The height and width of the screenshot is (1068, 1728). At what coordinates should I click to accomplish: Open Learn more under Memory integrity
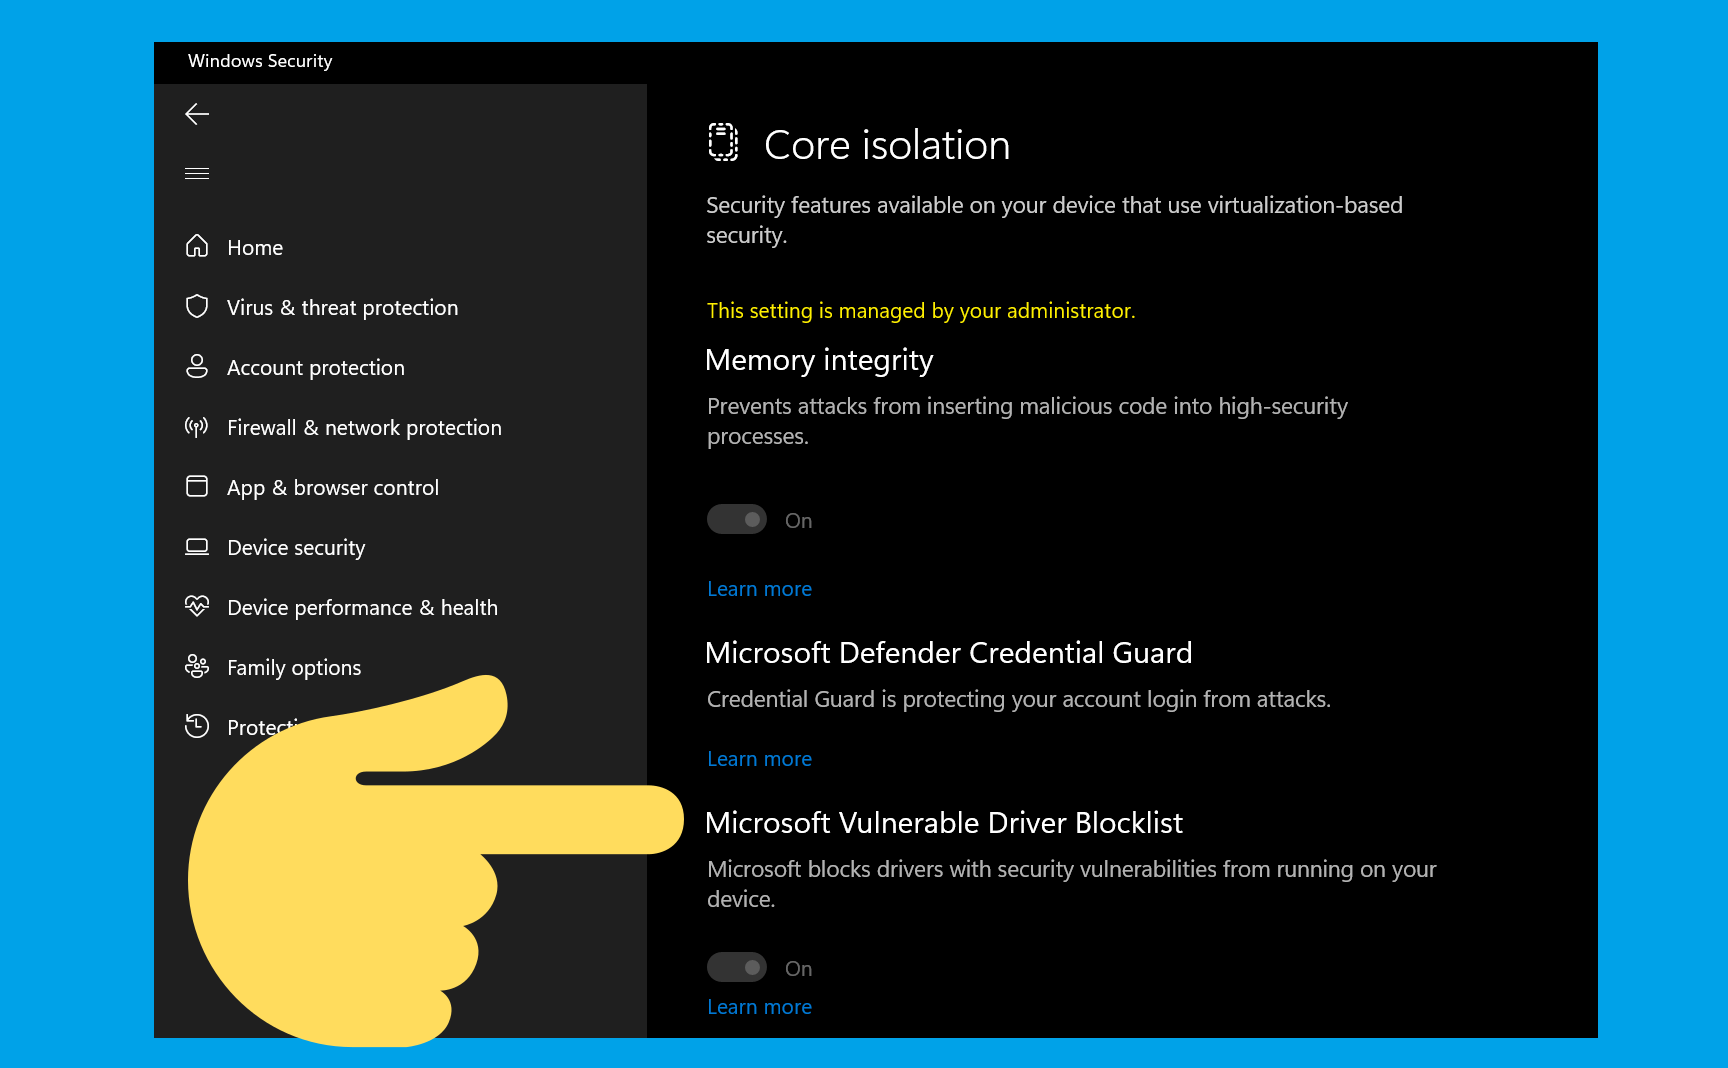(x=759, y=589)
